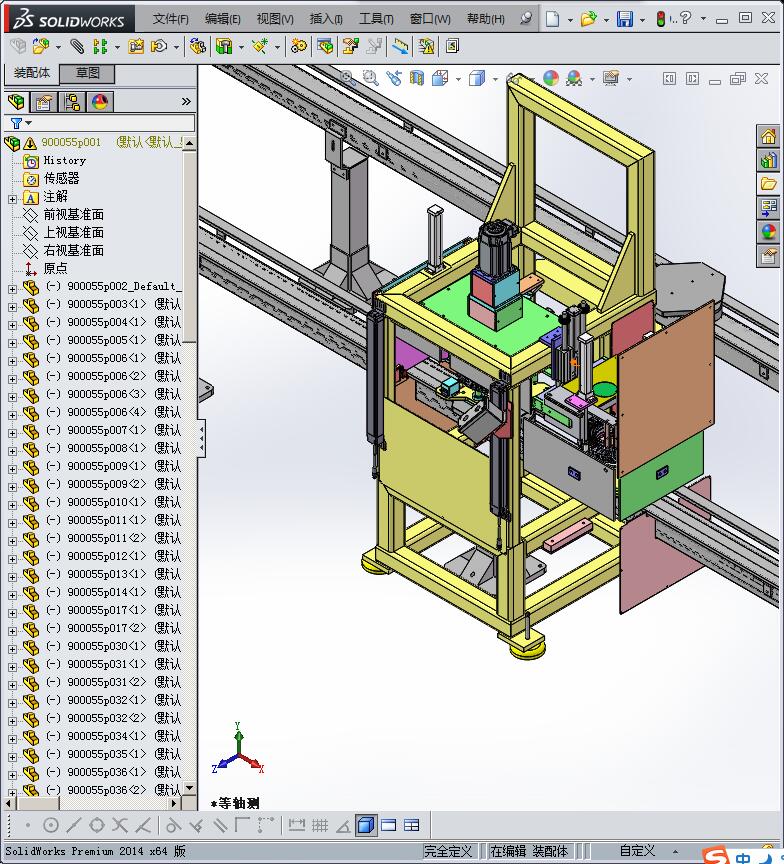
Task: Switch to the 草图 tab
Action: tap(87, 73)
